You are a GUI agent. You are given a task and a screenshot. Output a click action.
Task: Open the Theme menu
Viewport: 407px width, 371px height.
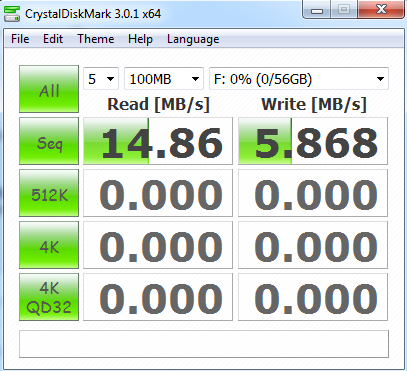tap(96, 39)
